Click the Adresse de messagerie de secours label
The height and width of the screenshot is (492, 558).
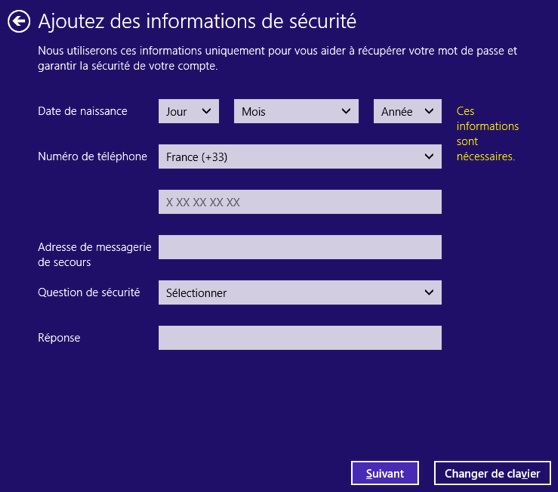click(95, 254)
